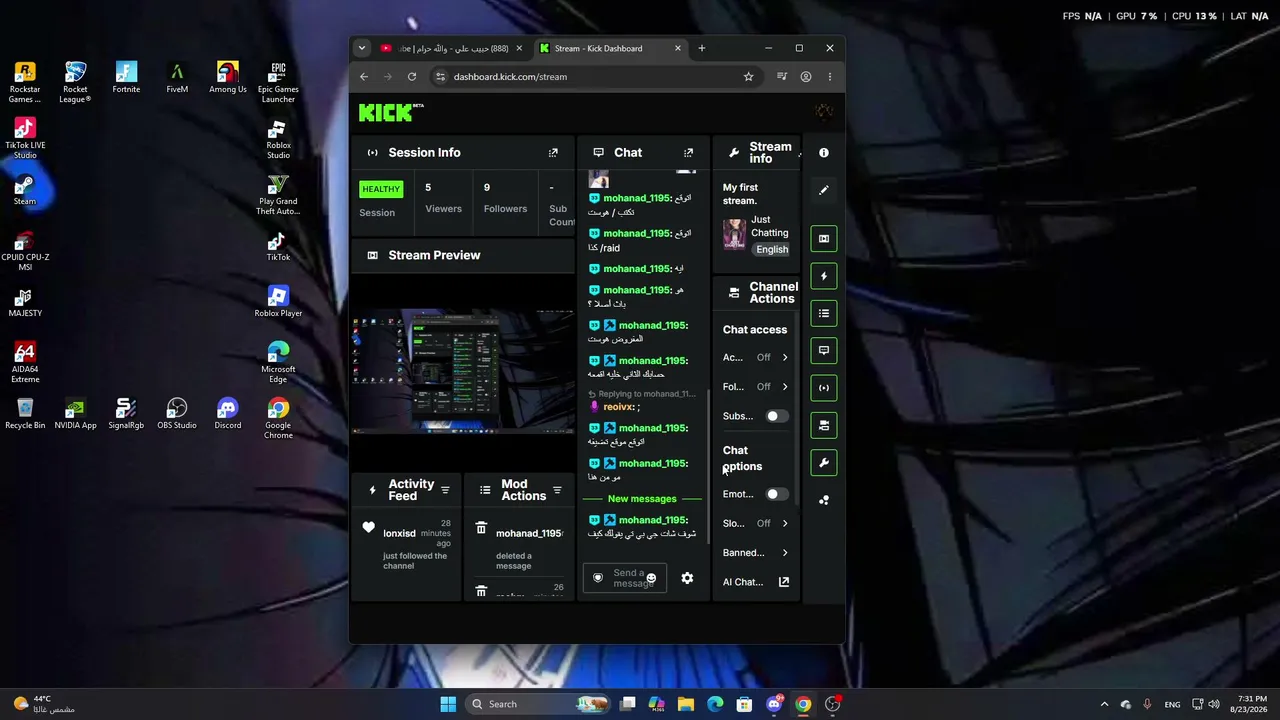Viewport: 1280px width, 720px height.
Task: Toggle Chat panel icon in sidebar
Action: pyautogui.click(x=824, y=351)
